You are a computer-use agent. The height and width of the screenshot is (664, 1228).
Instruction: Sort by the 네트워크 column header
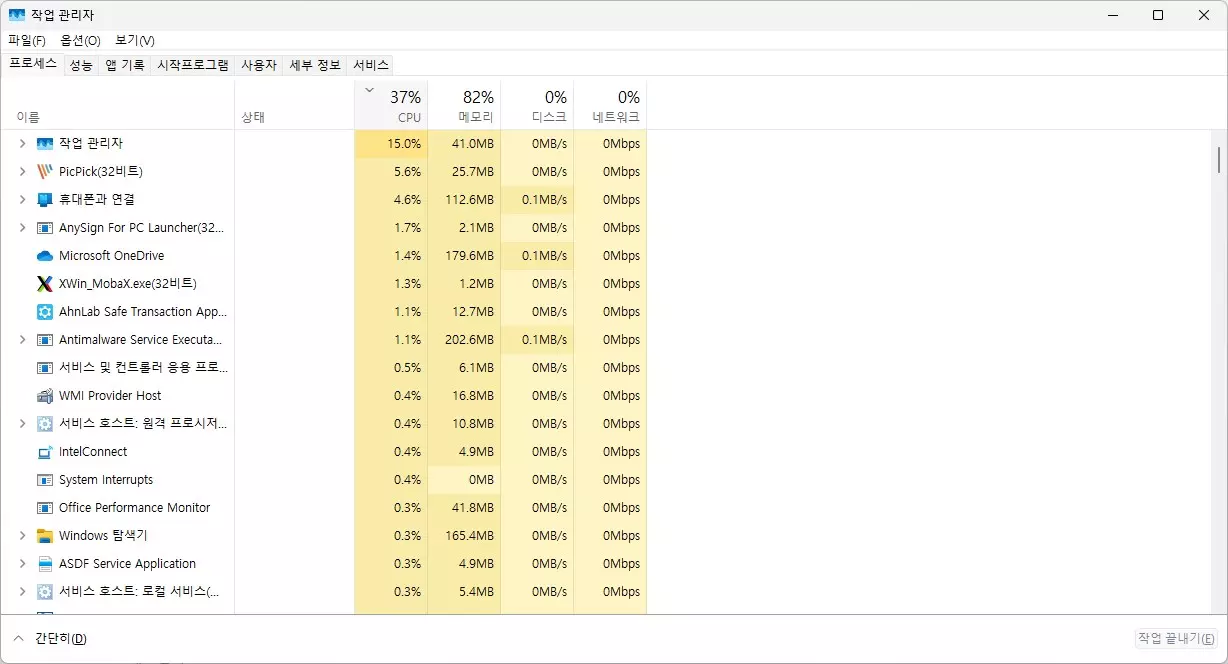tap(610, 105)
